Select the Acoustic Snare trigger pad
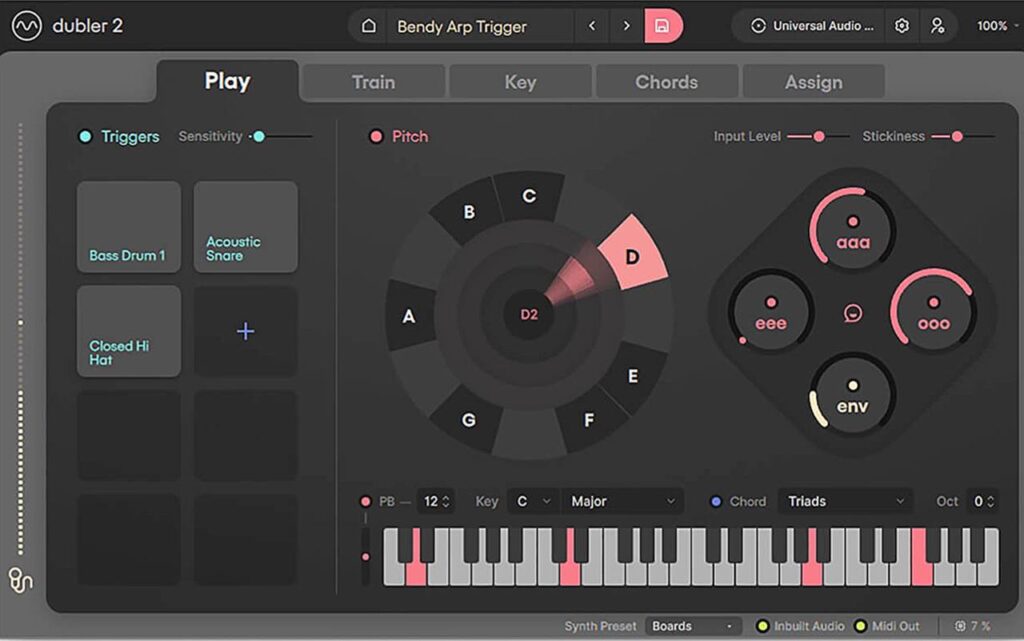 pyautogui.click(x=246, y=227)
